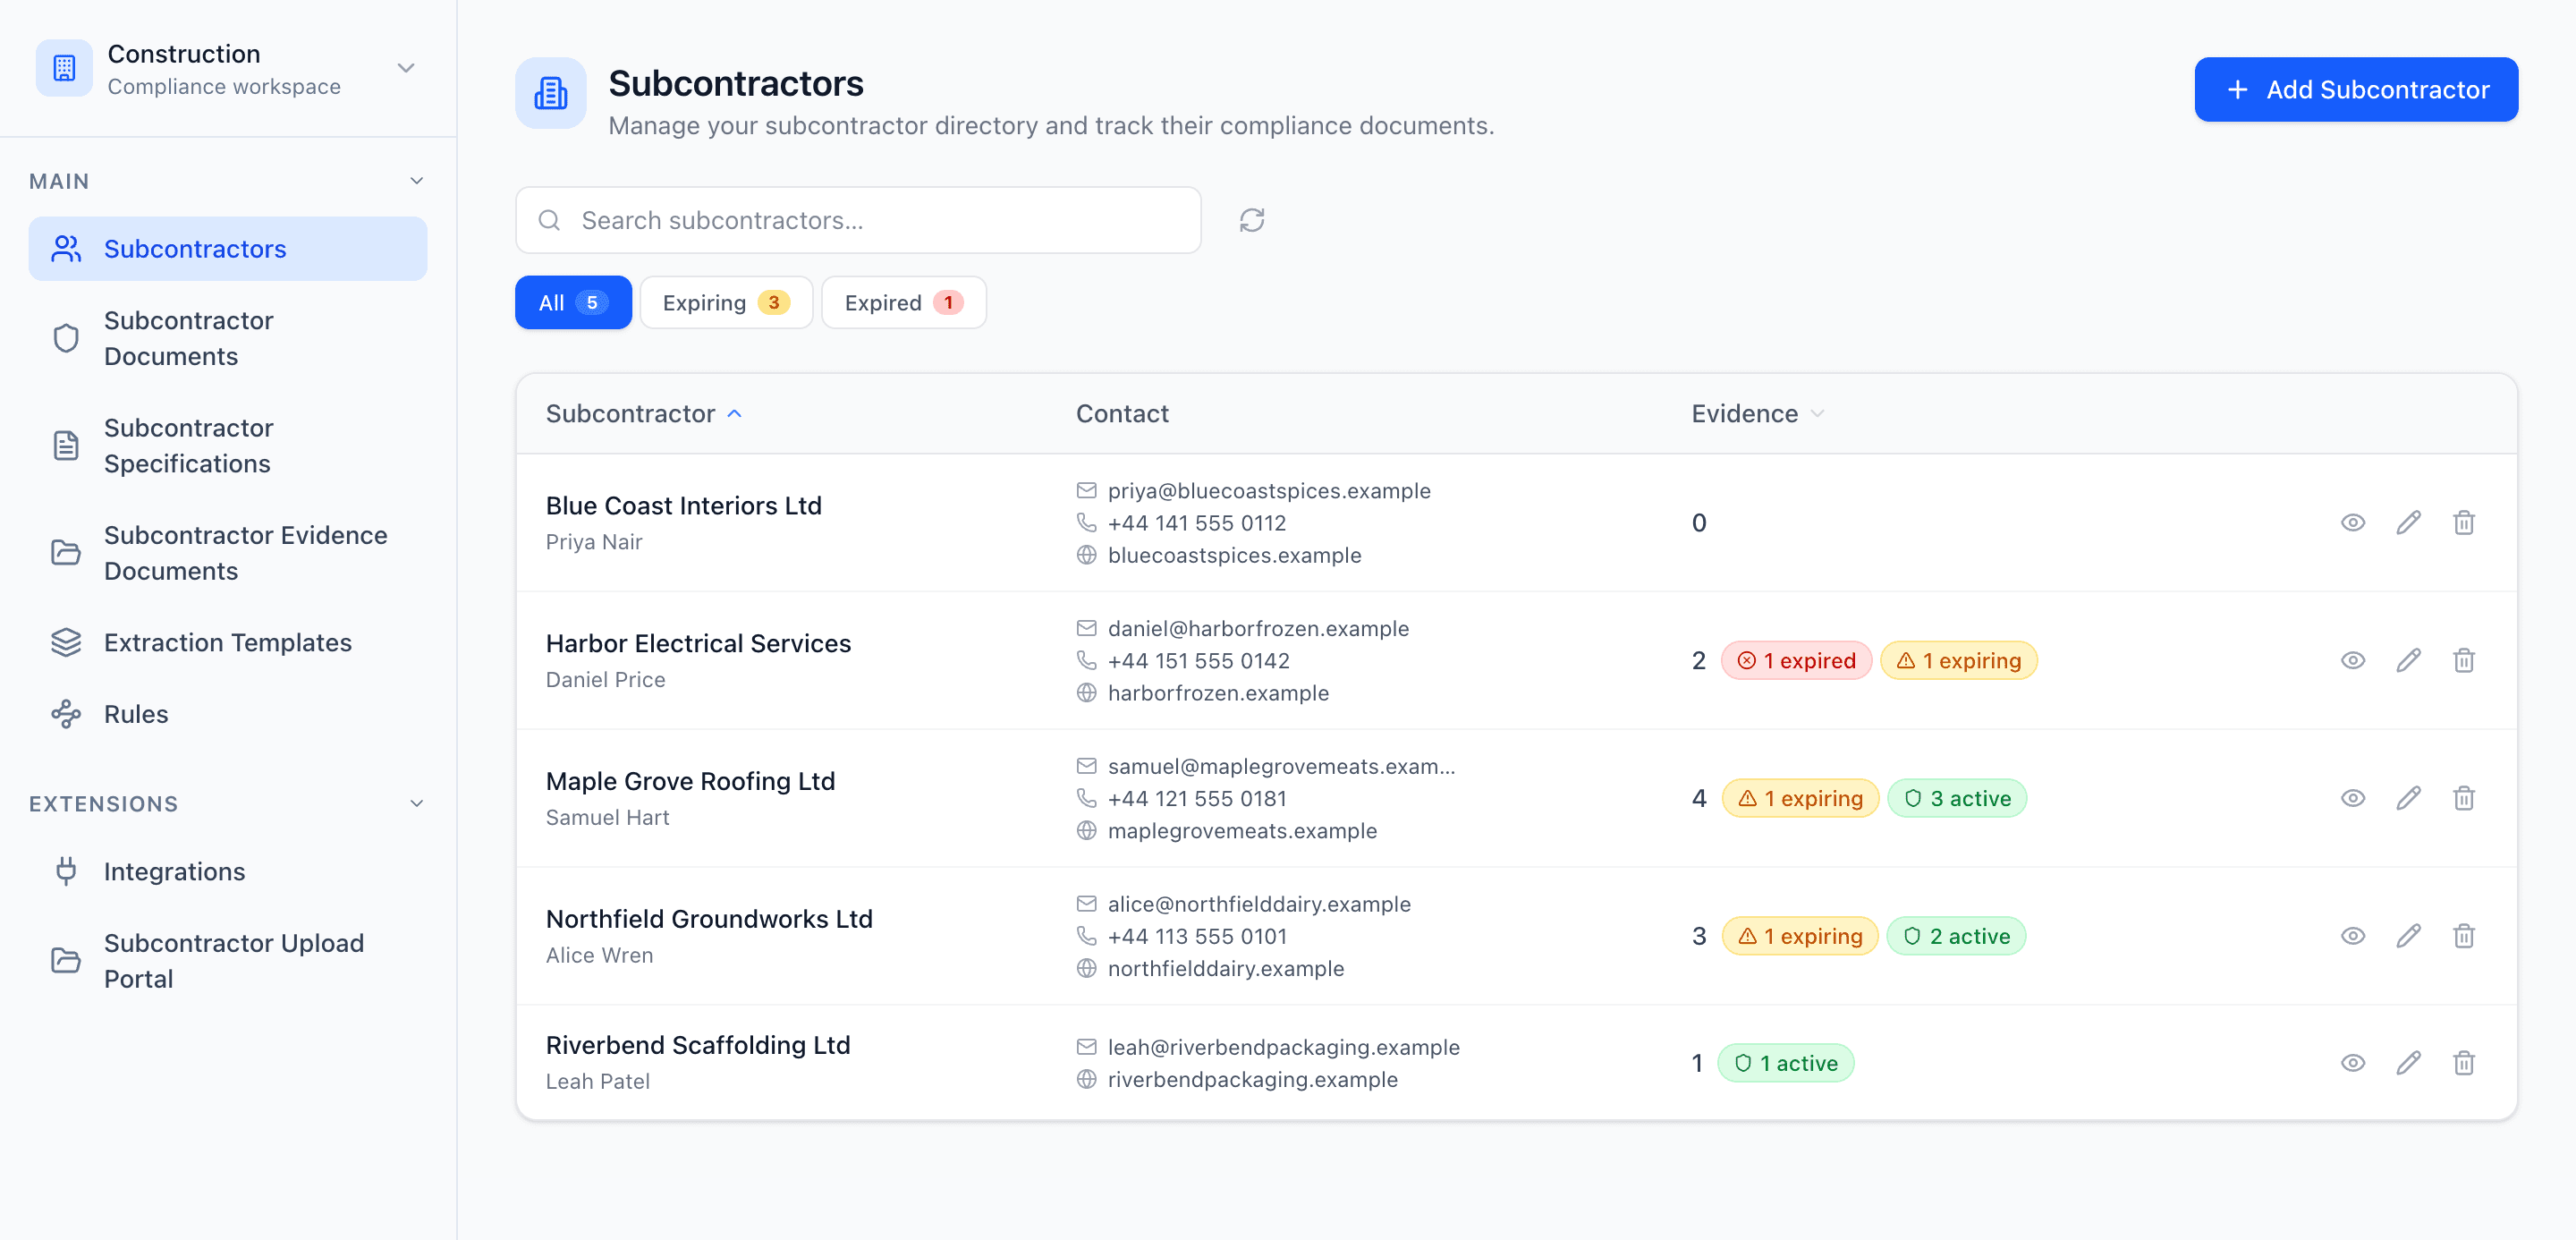Click Riverbend Scaffolding Ltd name
Viewport: 2576px width, 1240px height.
(x=698, y=1046)
